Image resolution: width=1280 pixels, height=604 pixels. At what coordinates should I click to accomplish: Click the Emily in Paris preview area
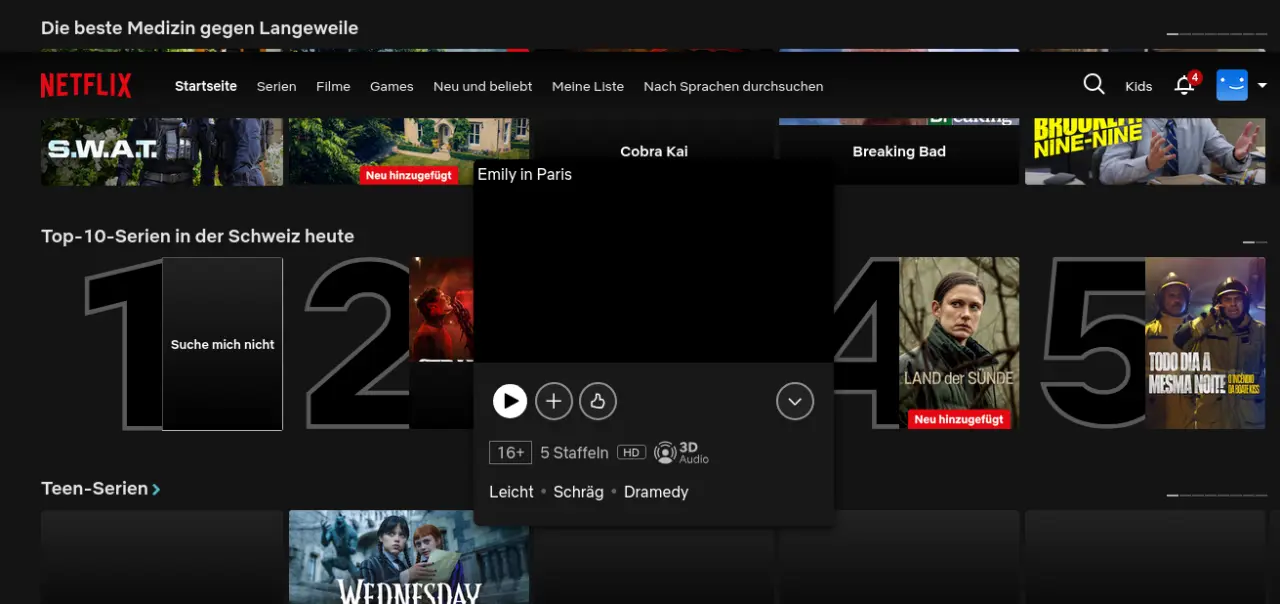click(x=654, y=261)
